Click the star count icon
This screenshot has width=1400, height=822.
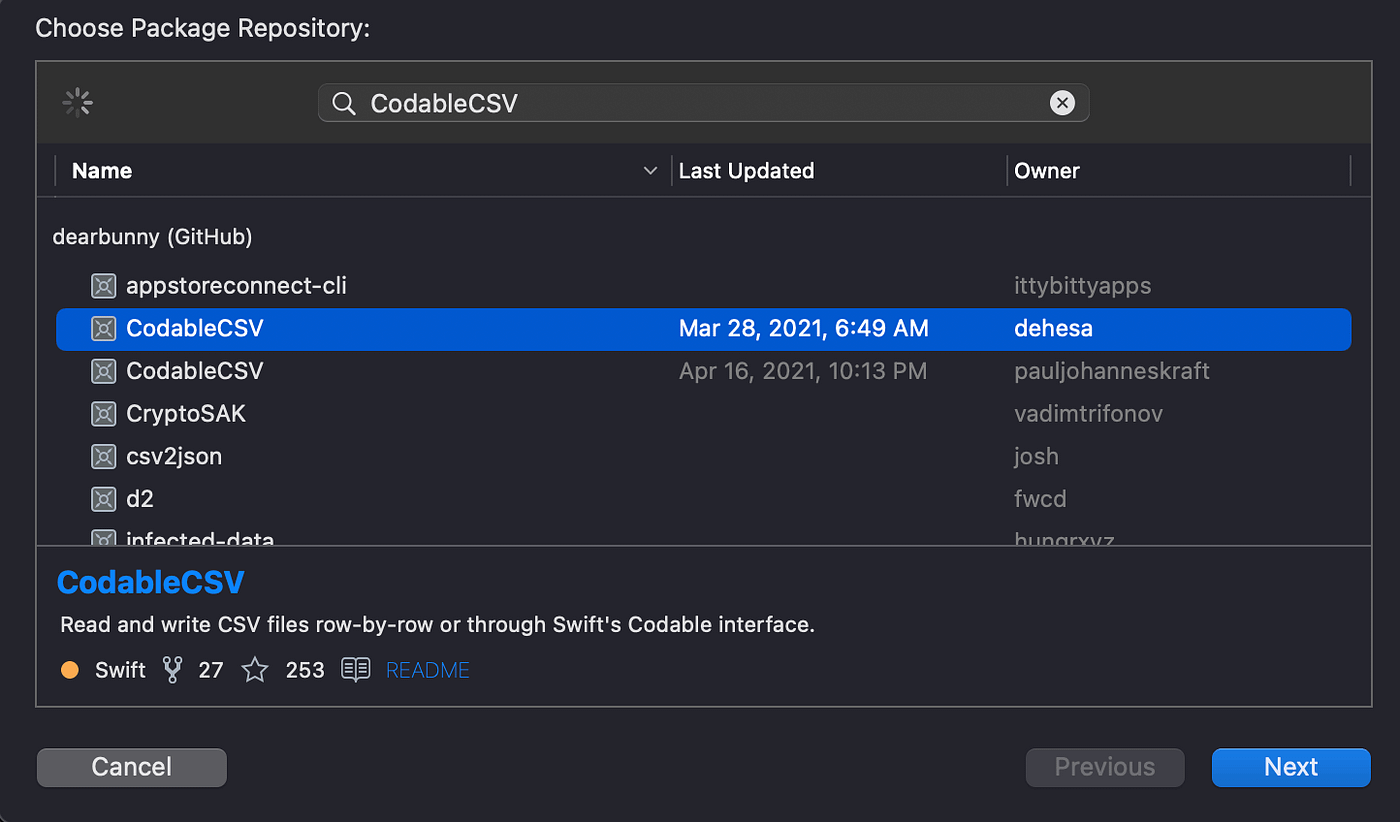point(255,670)
